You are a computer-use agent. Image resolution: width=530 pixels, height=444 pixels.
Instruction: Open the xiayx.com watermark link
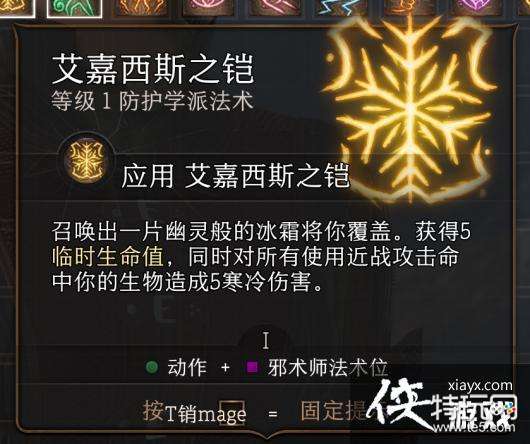tap(480, 385)
